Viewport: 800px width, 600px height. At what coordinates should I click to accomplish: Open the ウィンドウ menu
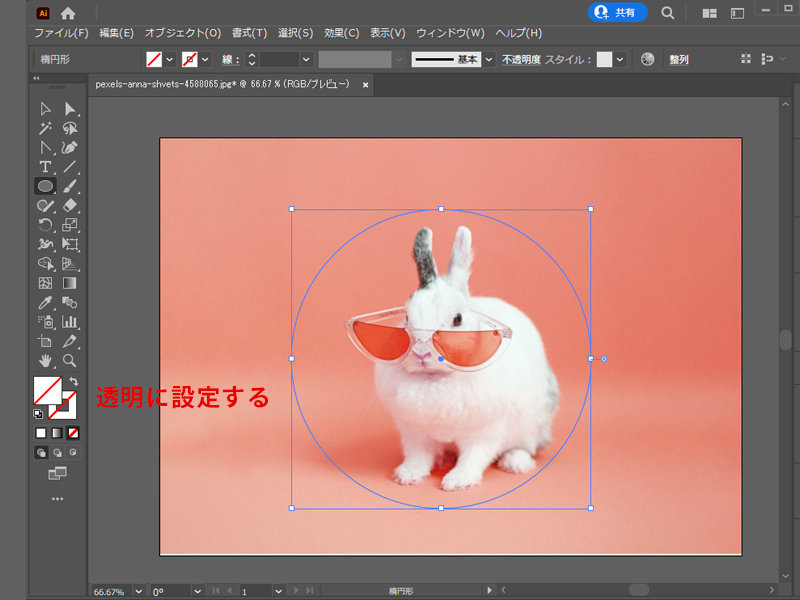449,32
